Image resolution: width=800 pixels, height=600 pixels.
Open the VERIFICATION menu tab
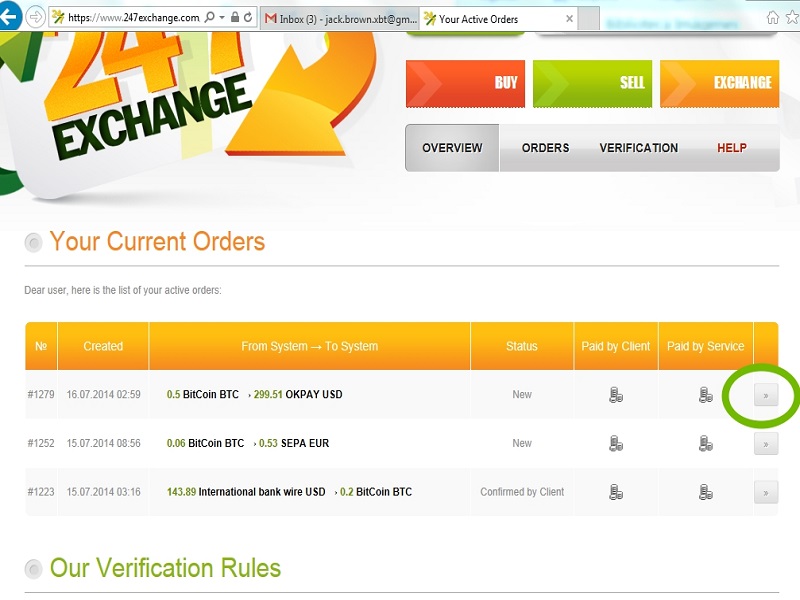(638, 148)
